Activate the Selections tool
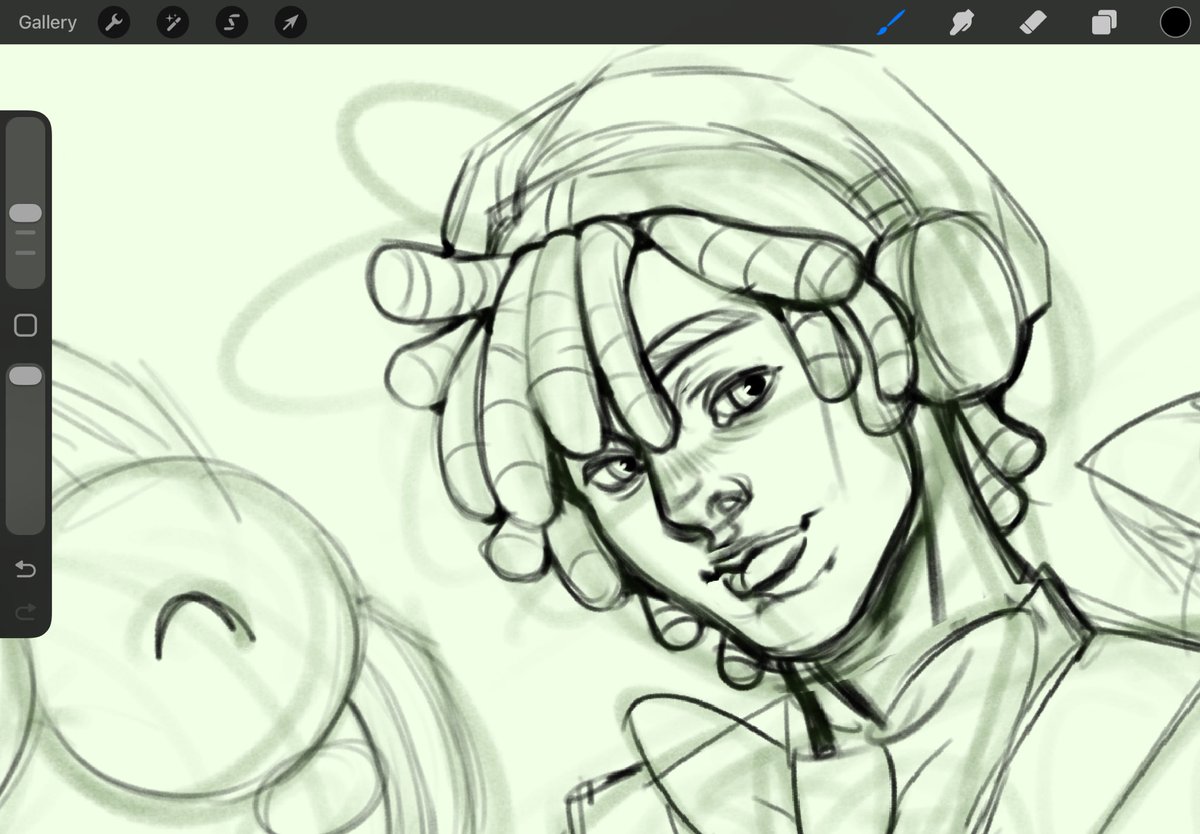This screenshot has height=834, width=1200. click(x=231, y=22)
